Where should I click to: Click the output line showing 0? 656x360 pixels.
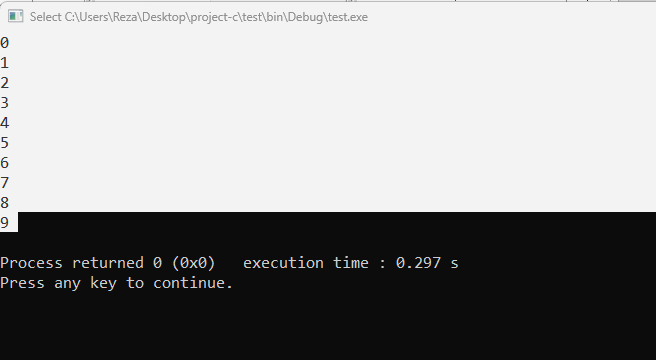pyautogui.click(x=5, y=43)
